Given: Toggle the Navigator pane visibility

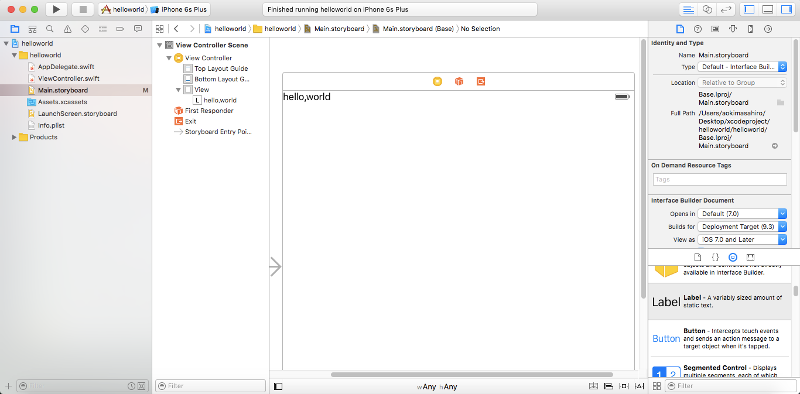Looking at the screenshot, I should (x=750, y=9).
